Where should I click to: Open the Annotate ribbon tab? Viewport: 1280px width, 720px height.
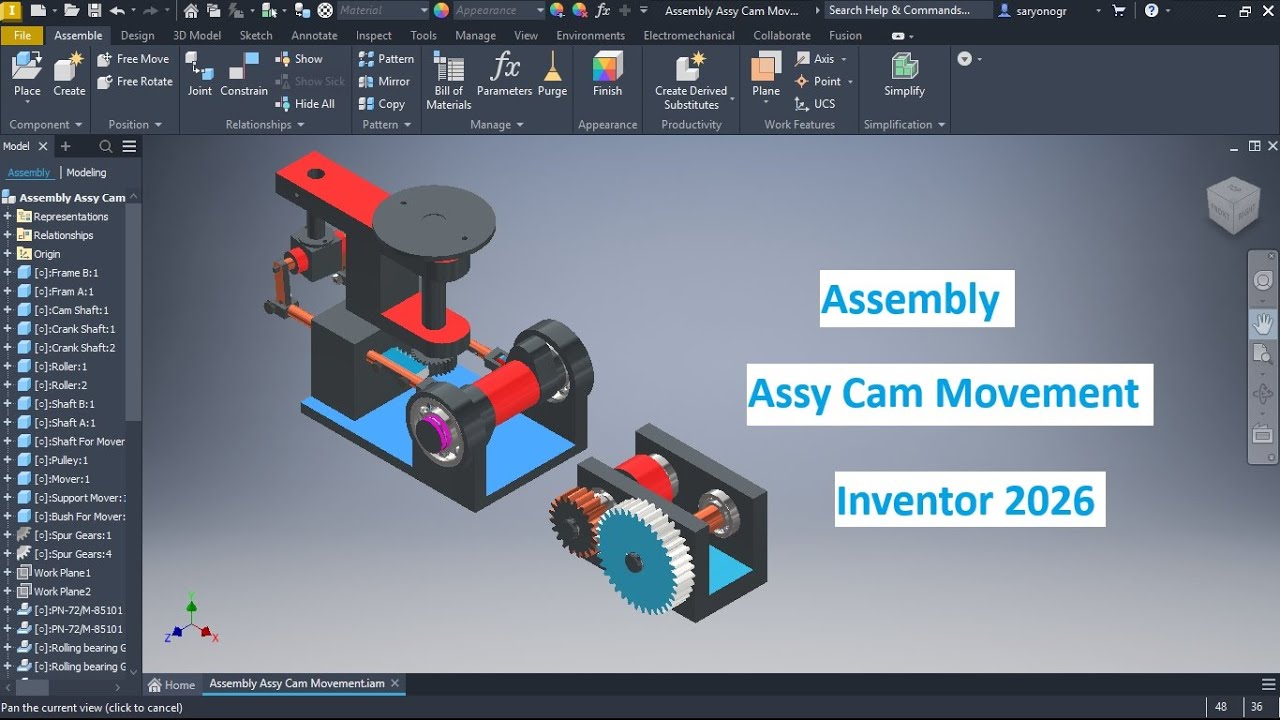[x=314, y=35]
